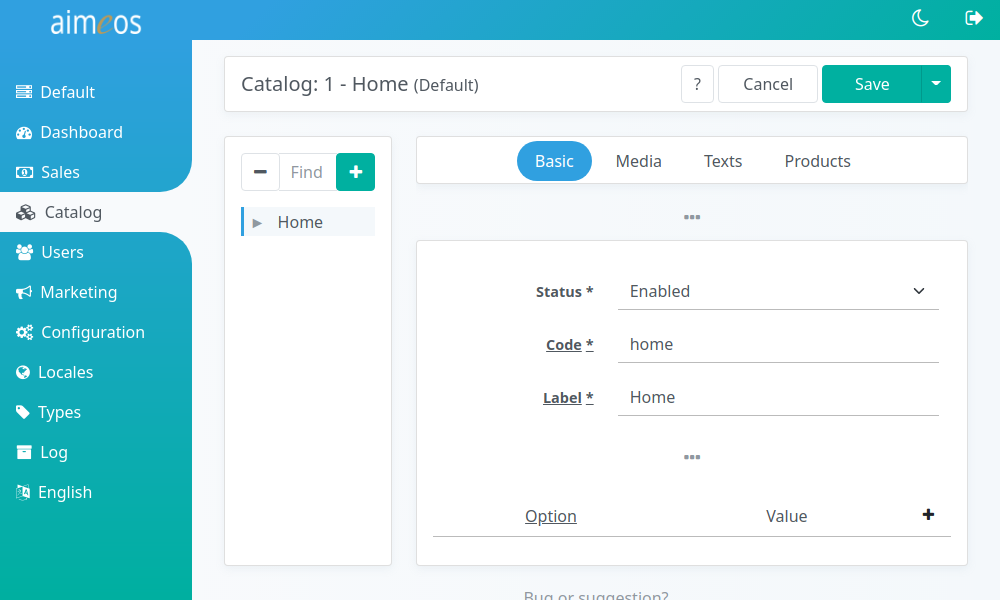Open the Log menu item
1000x600 pixels.
(x=96, y=452)
